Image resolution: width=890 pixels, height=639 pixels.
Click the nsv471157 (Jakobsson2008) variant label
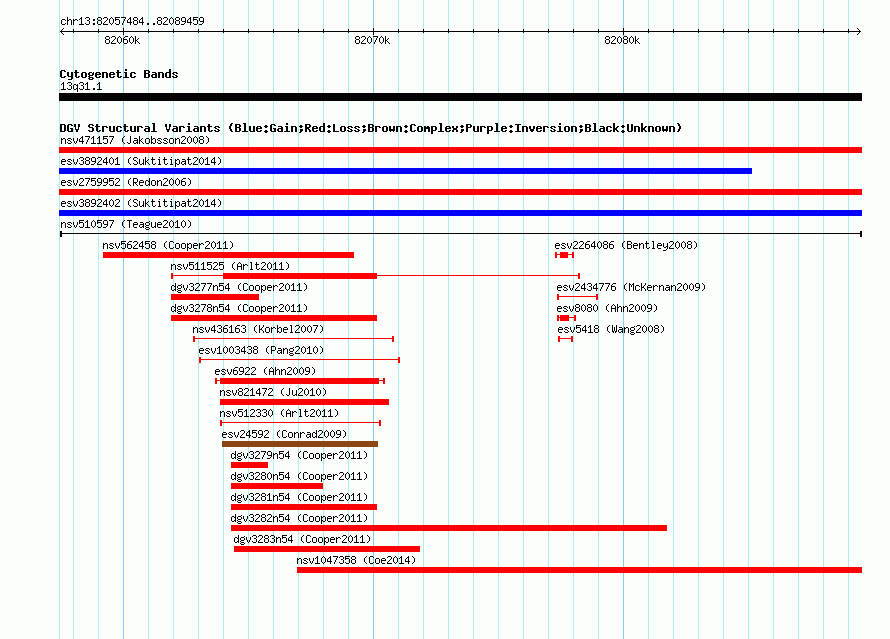click(x=135, y=140)
